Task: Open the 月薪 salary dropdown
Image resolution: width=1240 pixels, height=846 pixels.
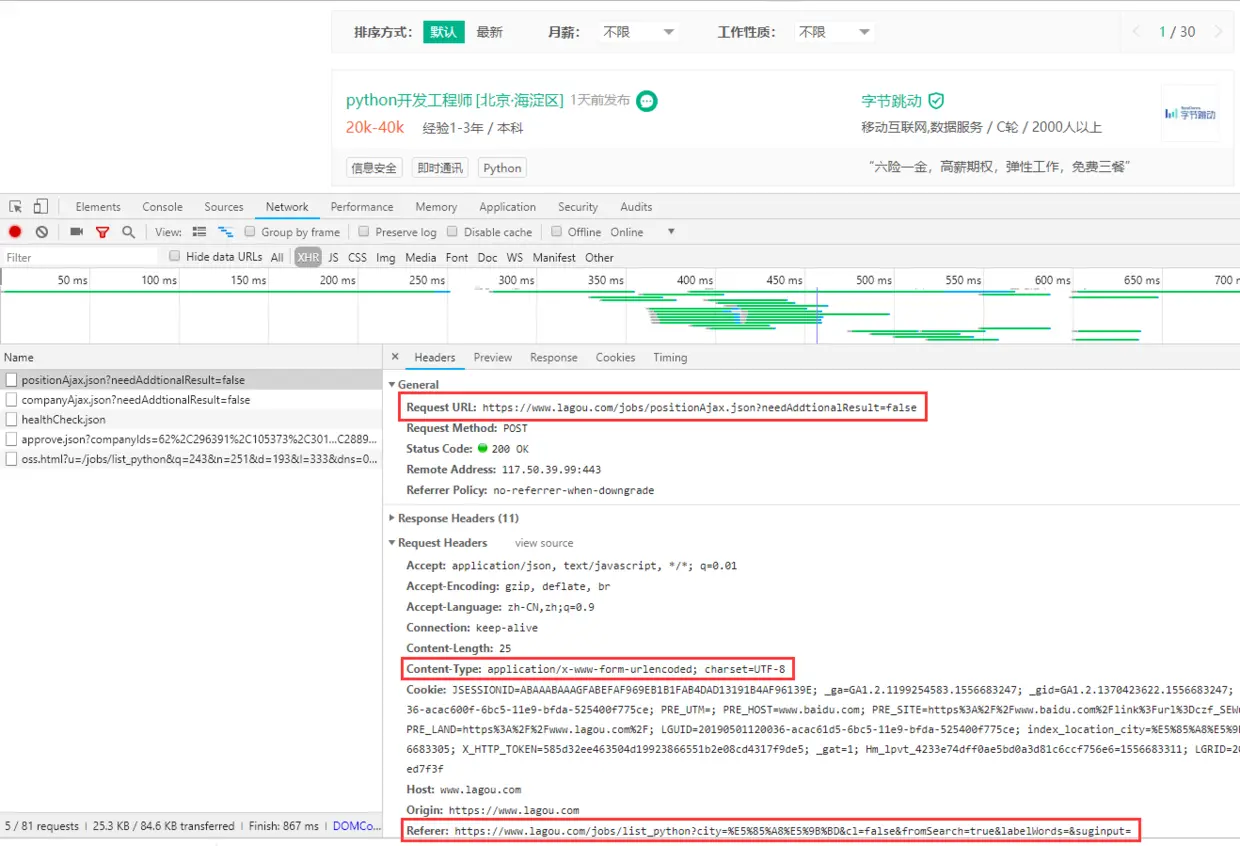Action: (638, 32)
